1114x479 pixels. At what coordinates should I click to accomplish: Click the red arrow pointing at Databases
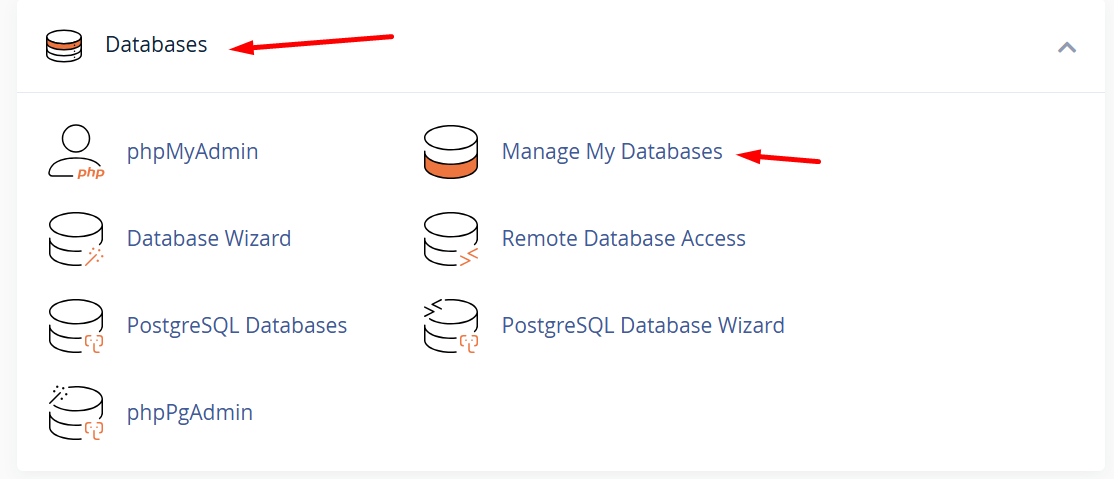(x=312, y=43)
